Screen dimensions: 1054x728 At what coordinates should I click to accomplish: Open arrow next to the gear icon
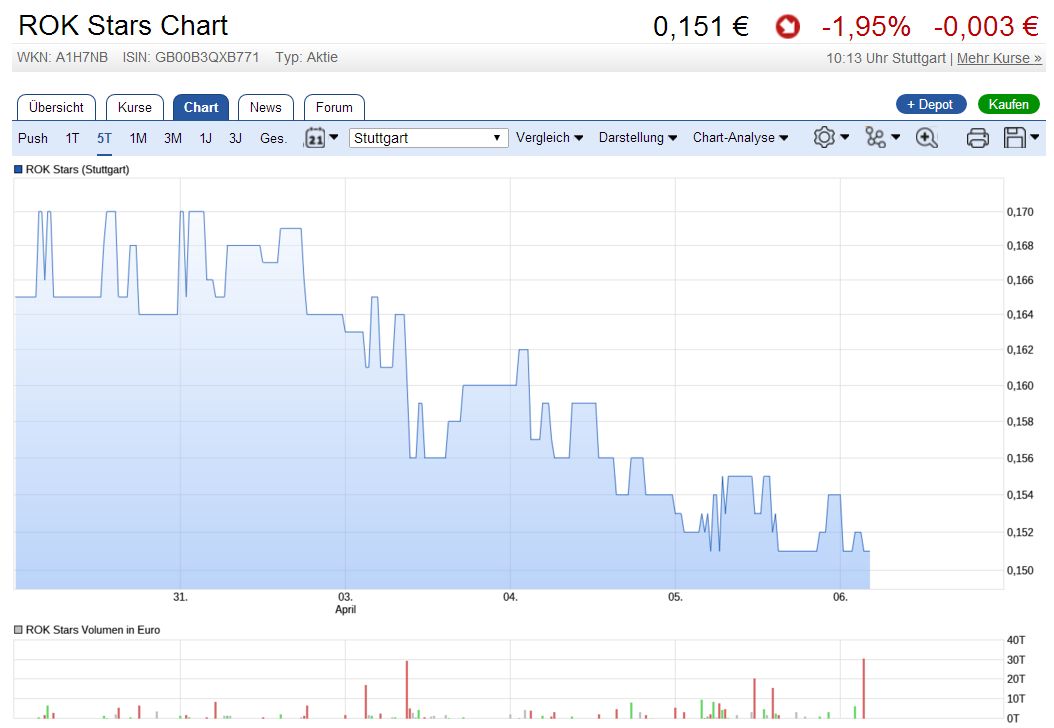[x=844, y=136]
